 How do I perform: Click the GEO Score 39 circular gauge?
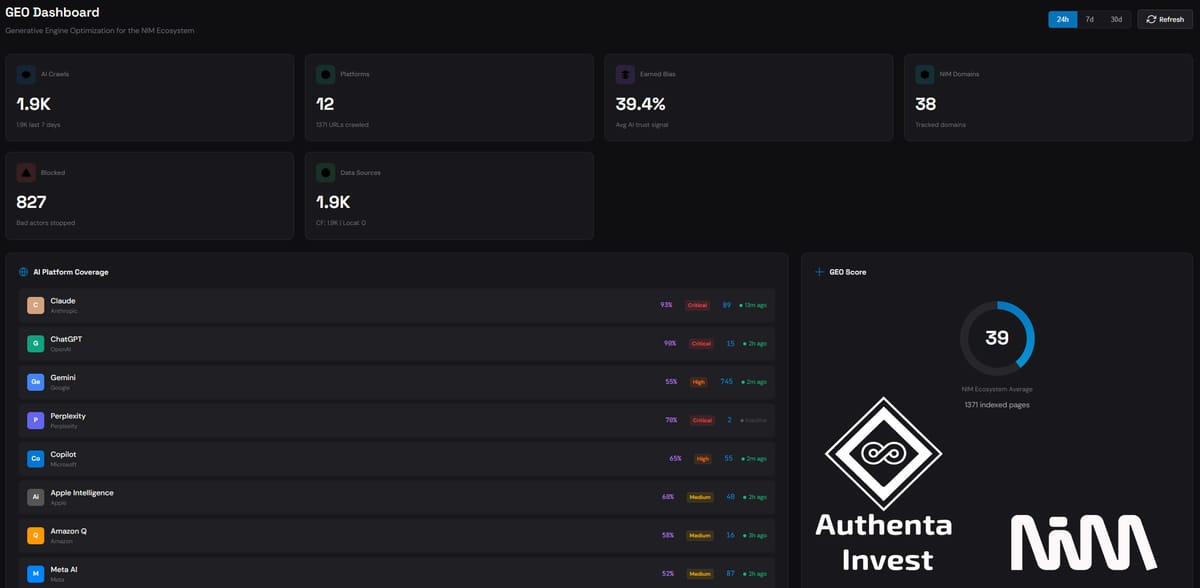point(997,338)
